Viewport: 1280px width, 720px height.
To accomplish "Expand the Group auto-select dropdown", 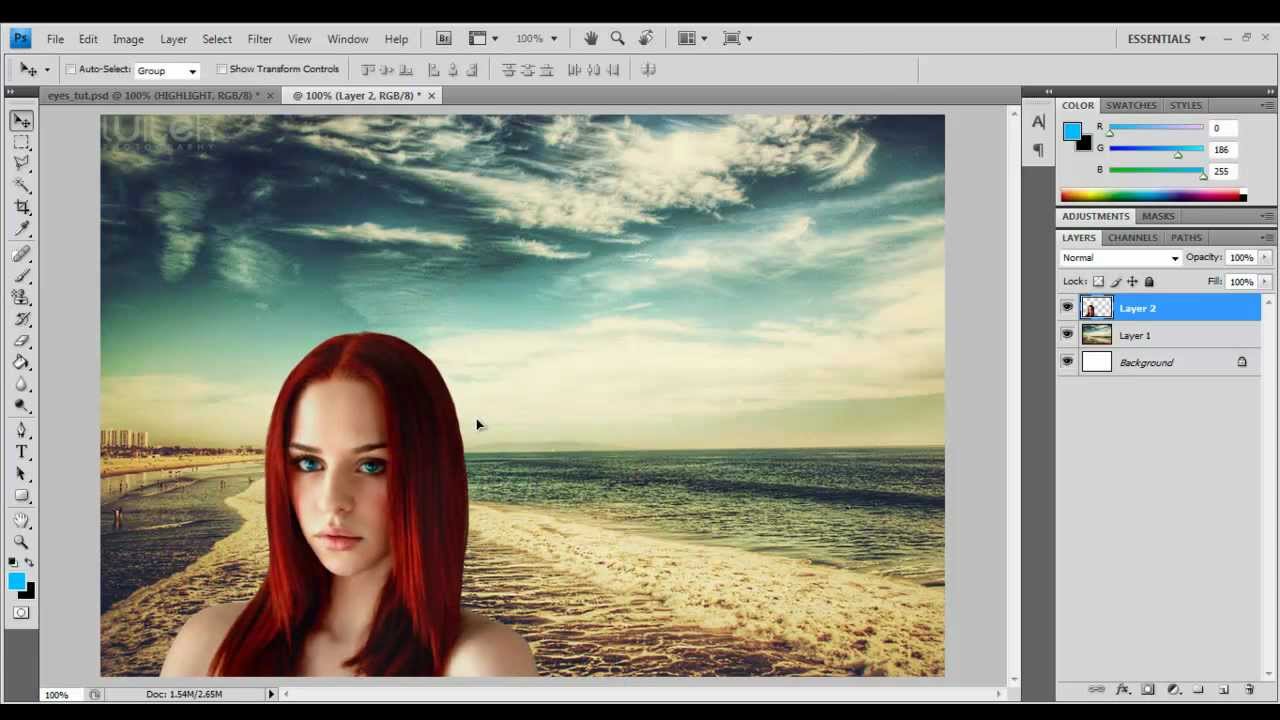I will click(x=167, y=70).
